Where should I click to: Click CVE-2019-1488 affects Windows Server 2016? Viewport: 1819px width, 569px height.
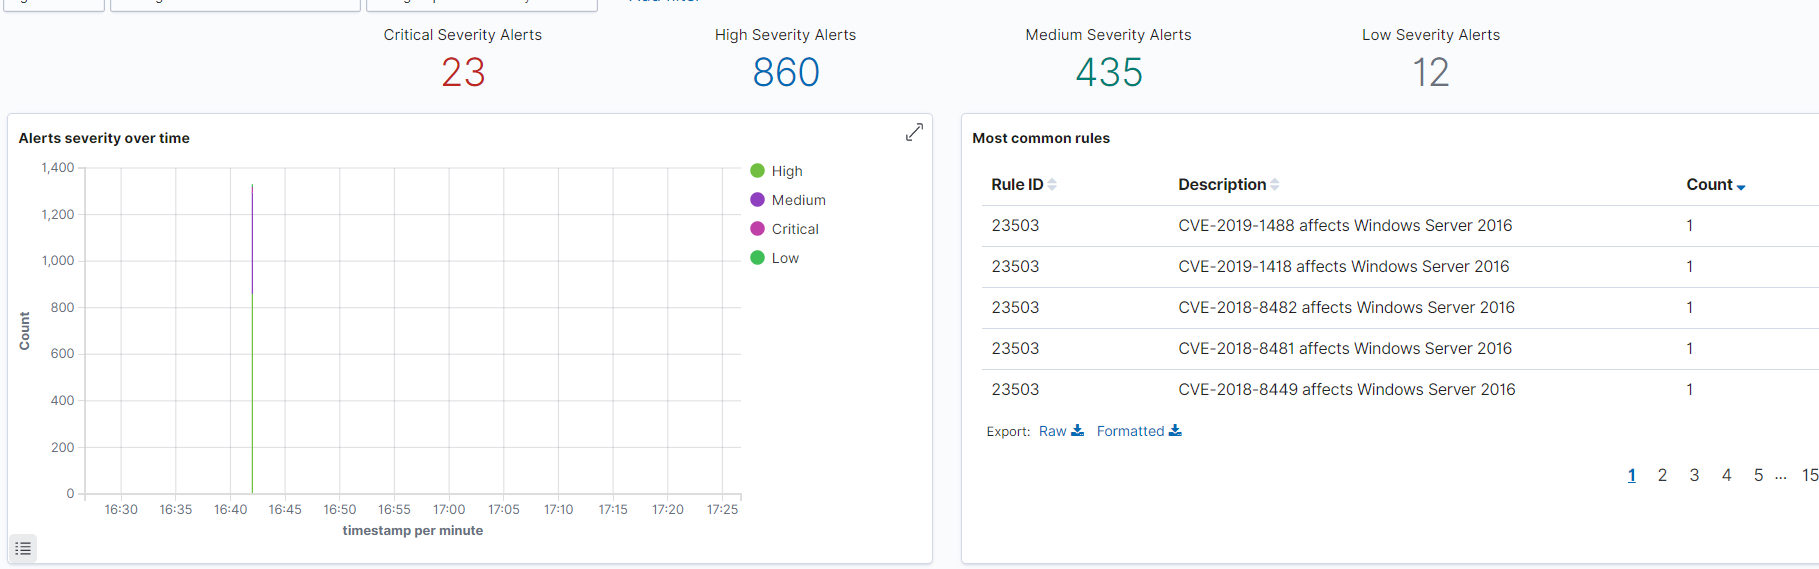(1345, 226)
